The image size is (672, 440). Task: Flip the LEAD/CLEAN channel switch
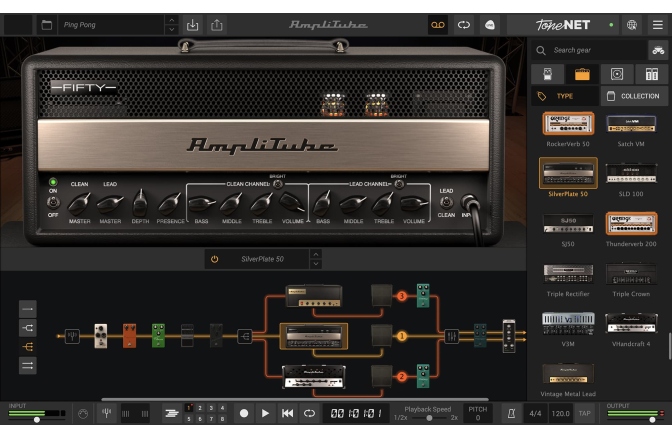(446, 202)
